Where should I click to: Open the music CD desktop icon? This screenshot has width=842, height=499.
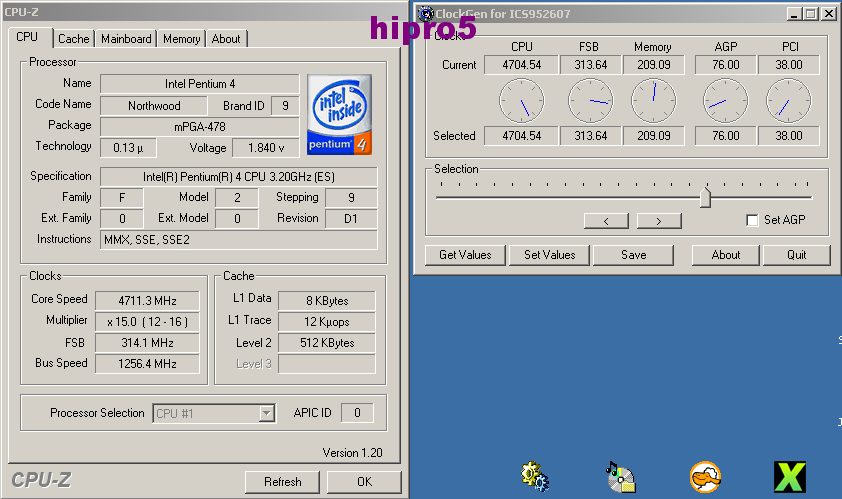point(620,477)
